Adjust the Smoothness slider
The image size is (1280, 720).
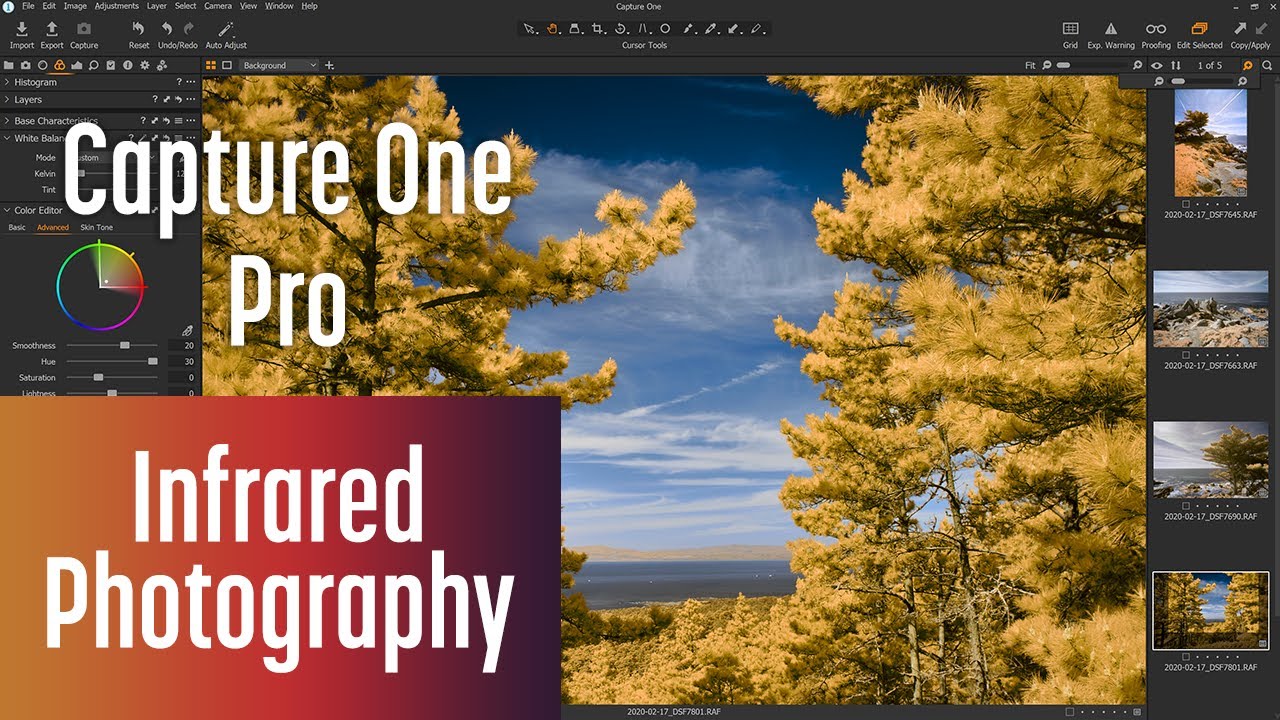111,345
